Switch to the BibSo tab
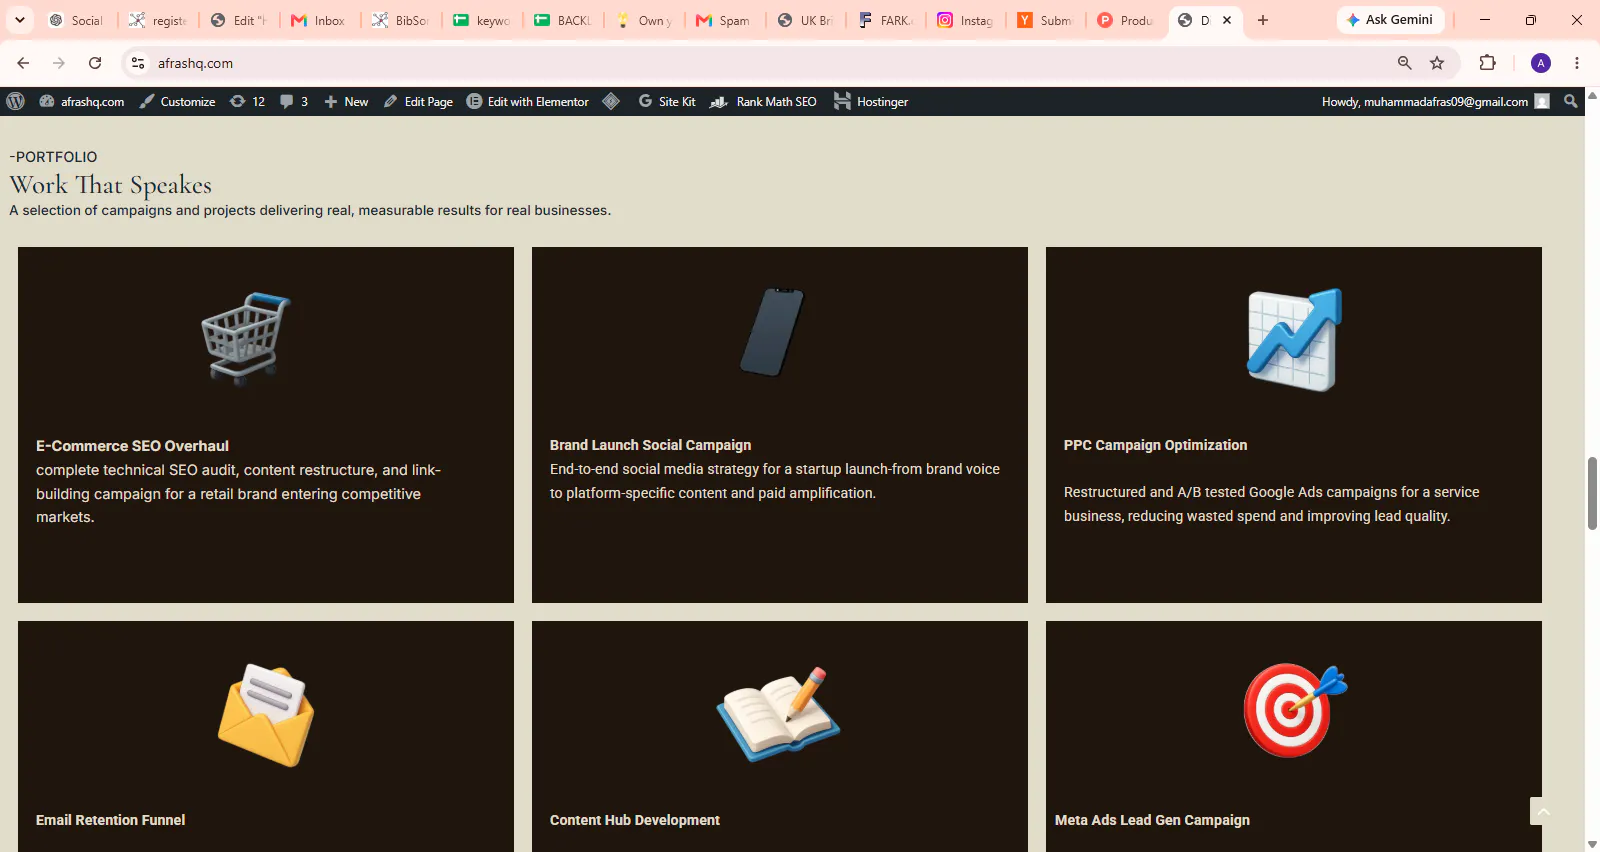 (400, 20)
